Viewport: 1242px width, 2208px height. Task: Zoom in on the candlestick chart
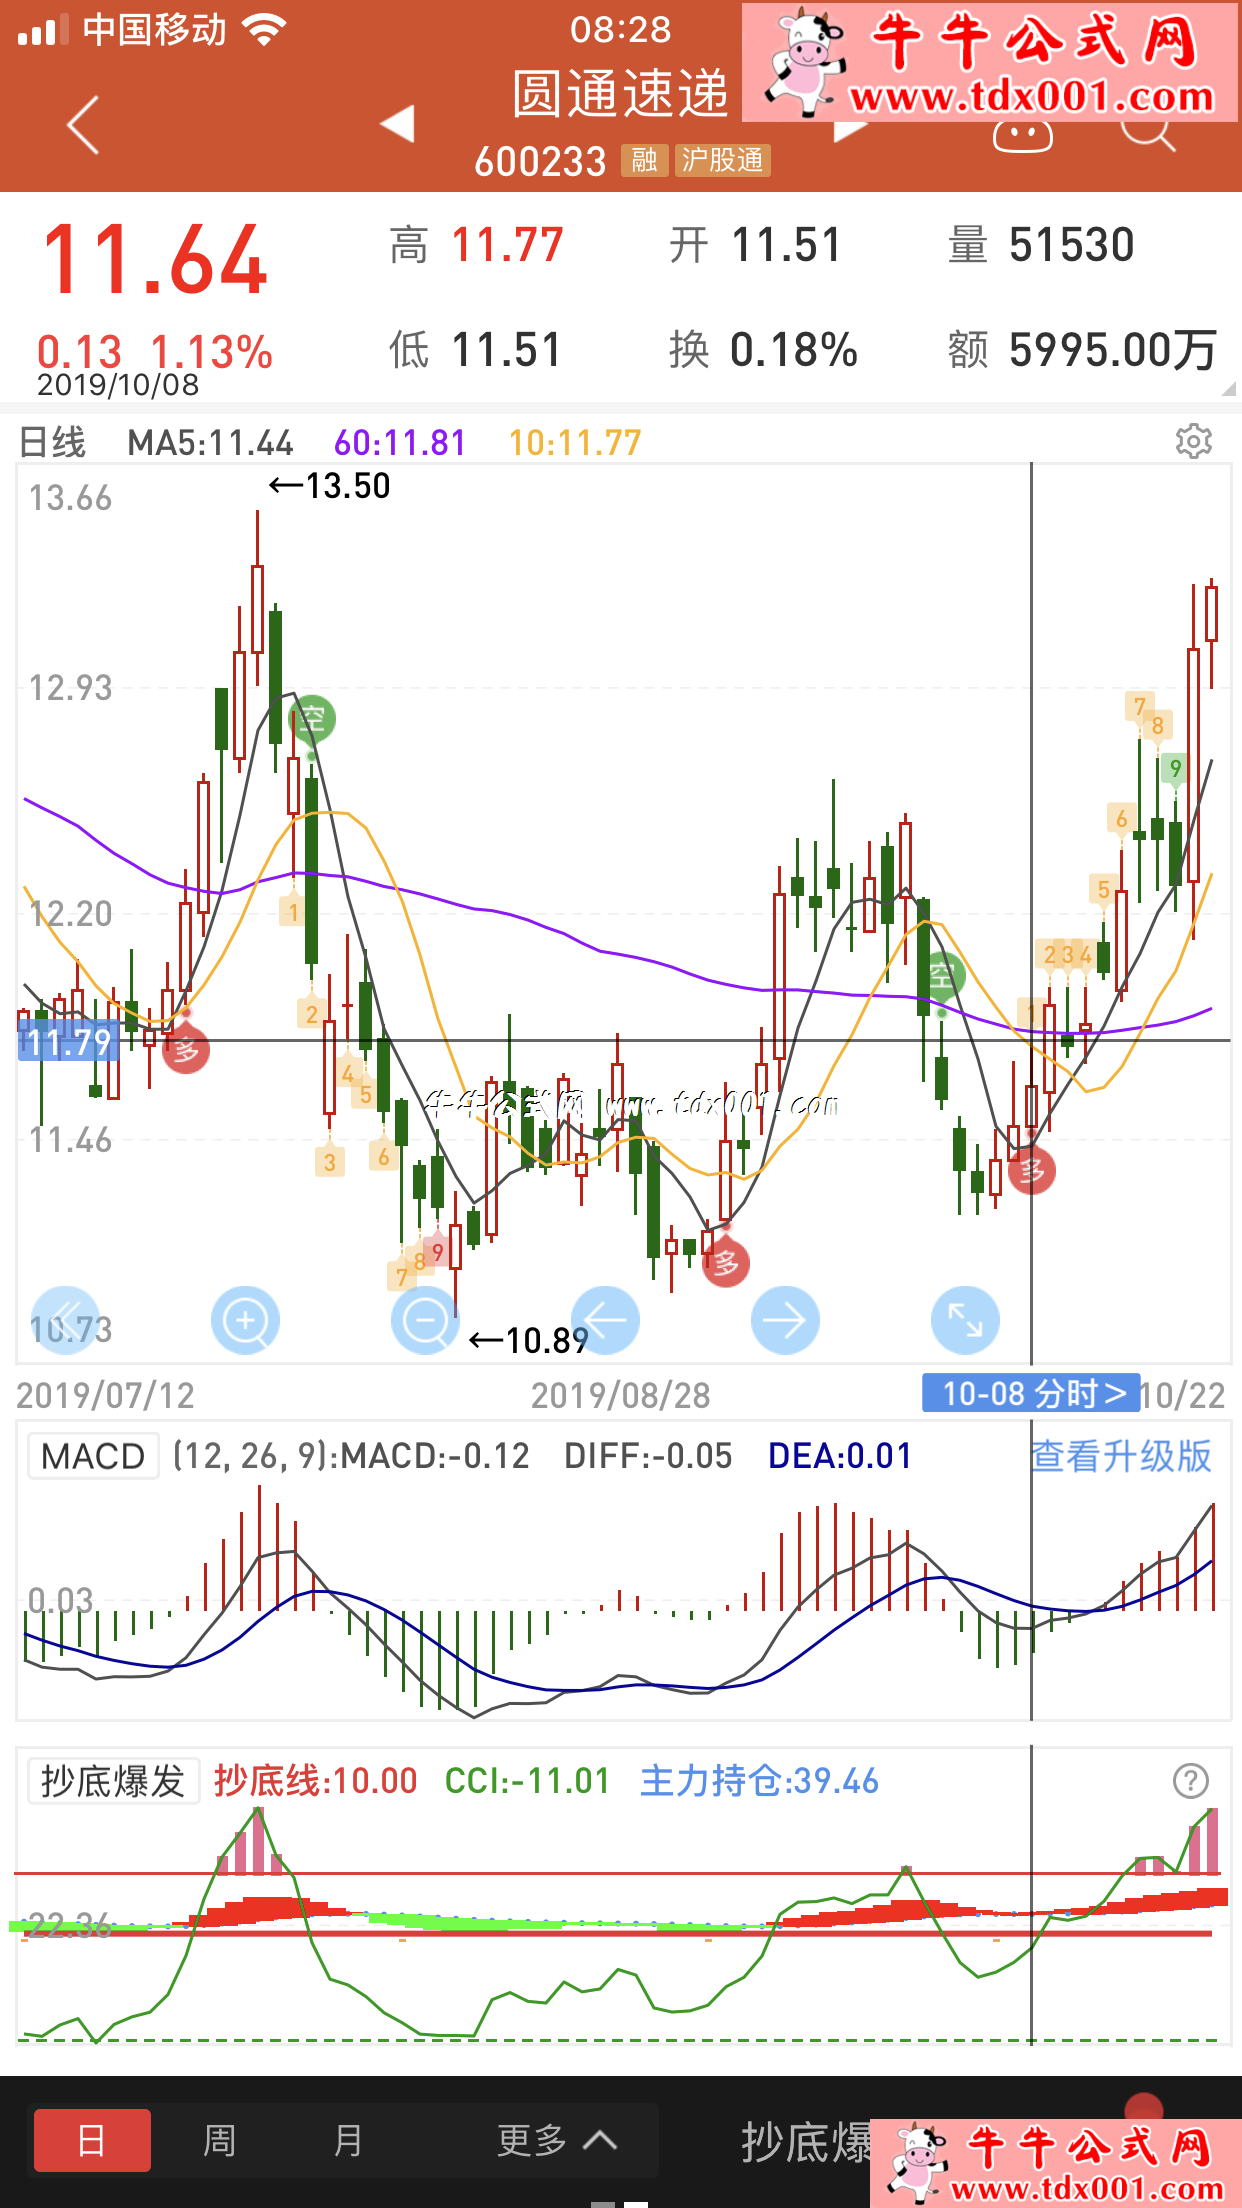245,1320
